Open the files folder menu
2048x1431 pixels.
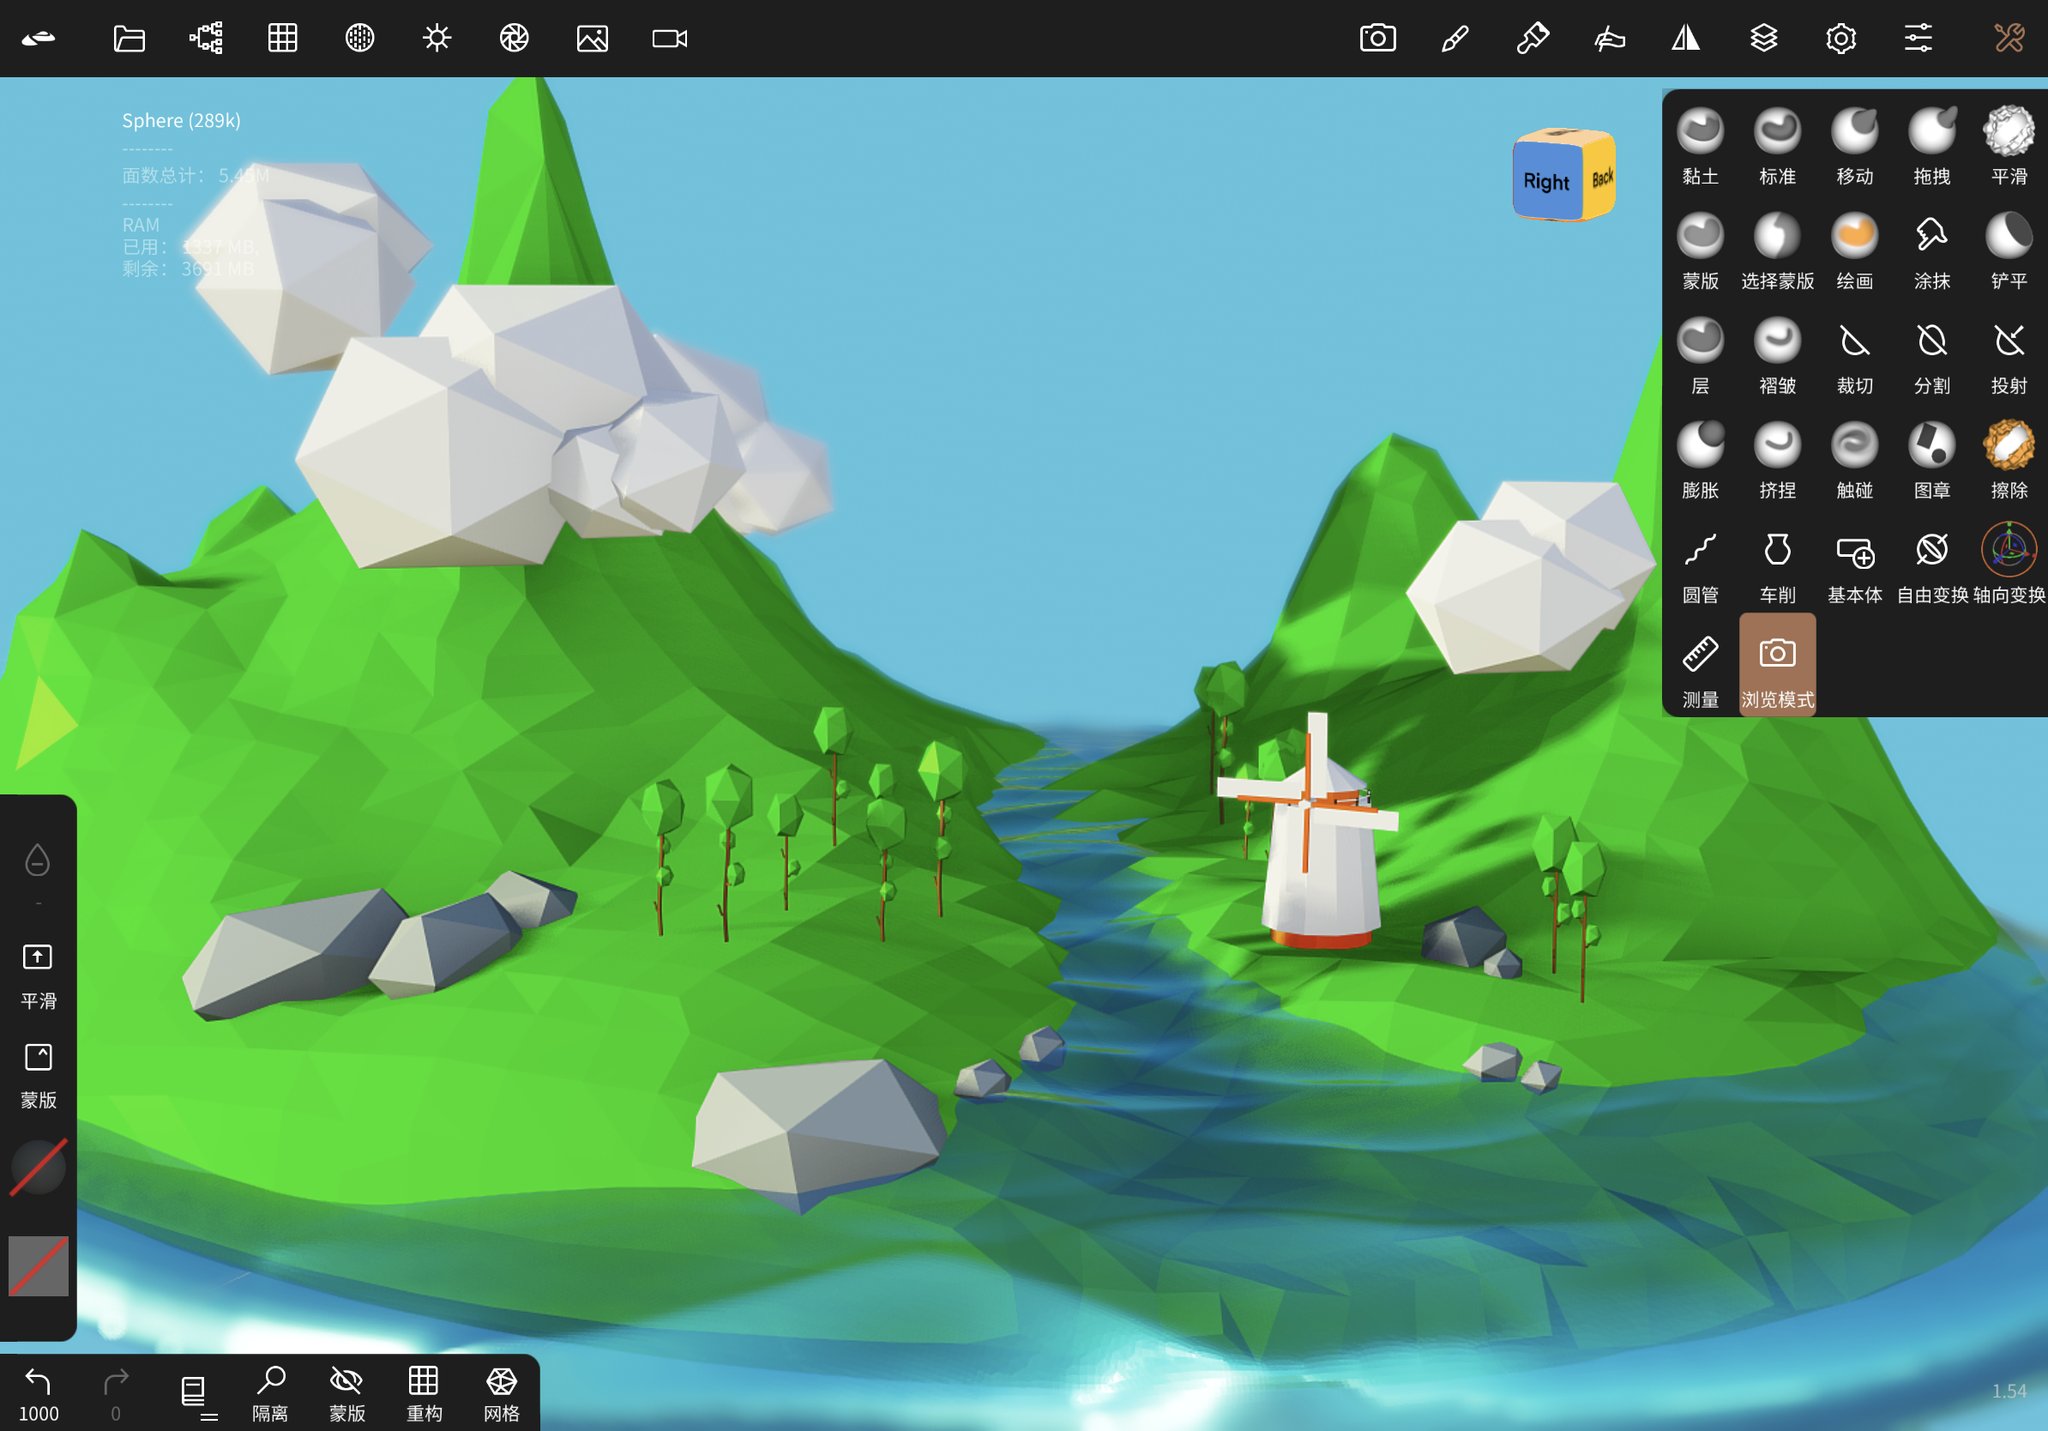pyautogui.click(x=129, y=39)
